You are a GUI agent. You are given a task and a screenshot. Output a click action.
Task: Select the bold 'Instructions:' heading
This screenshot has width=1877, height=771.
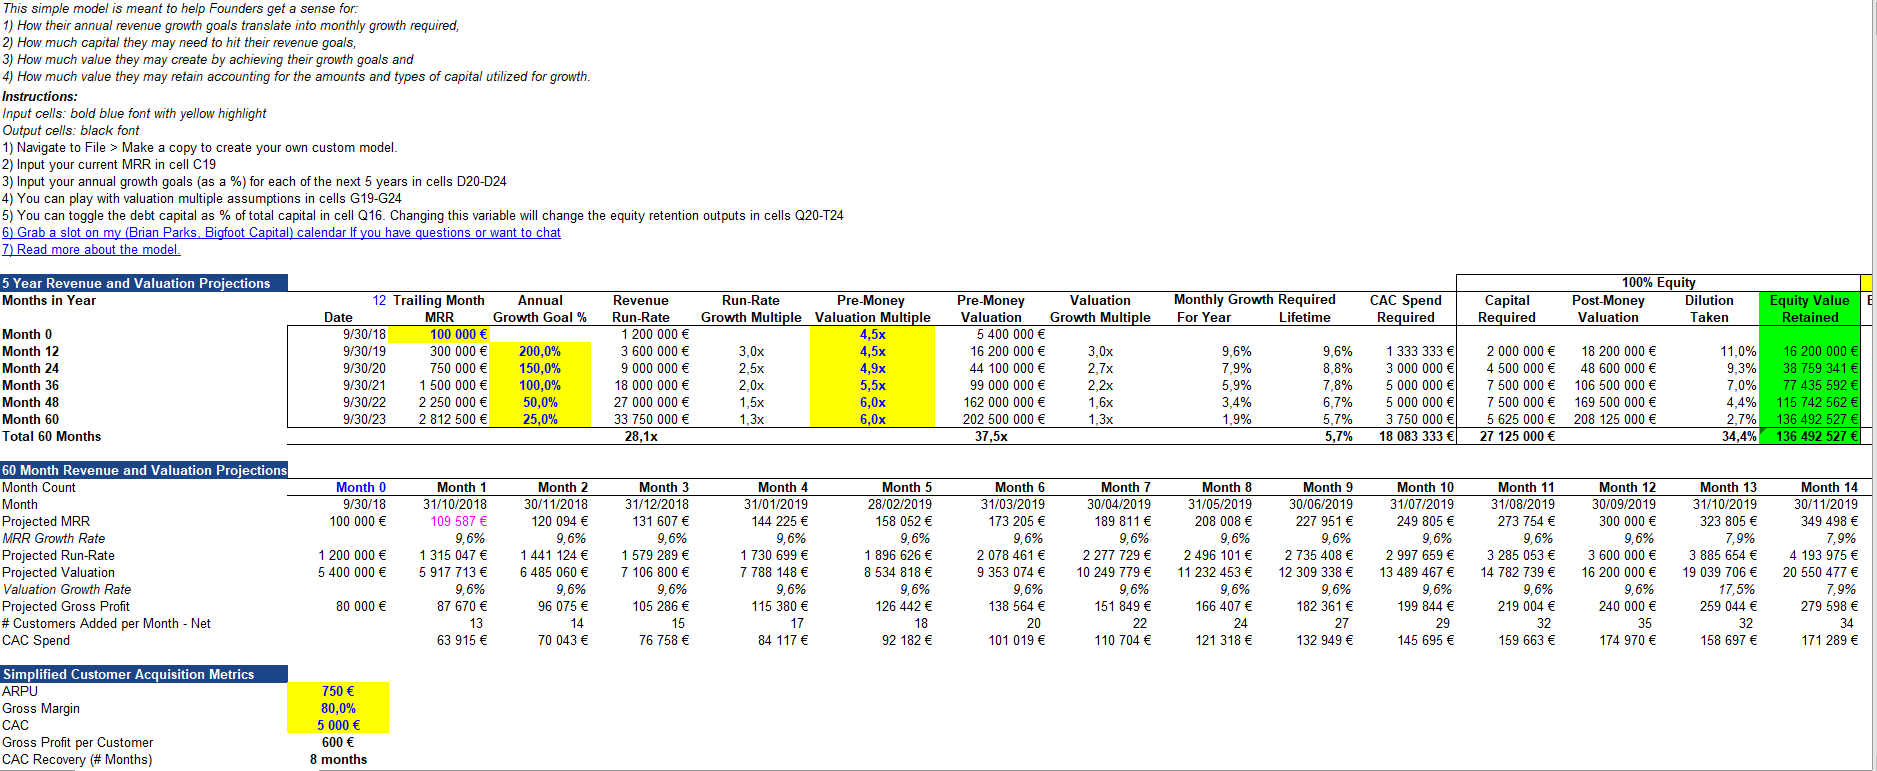[40, 97]
